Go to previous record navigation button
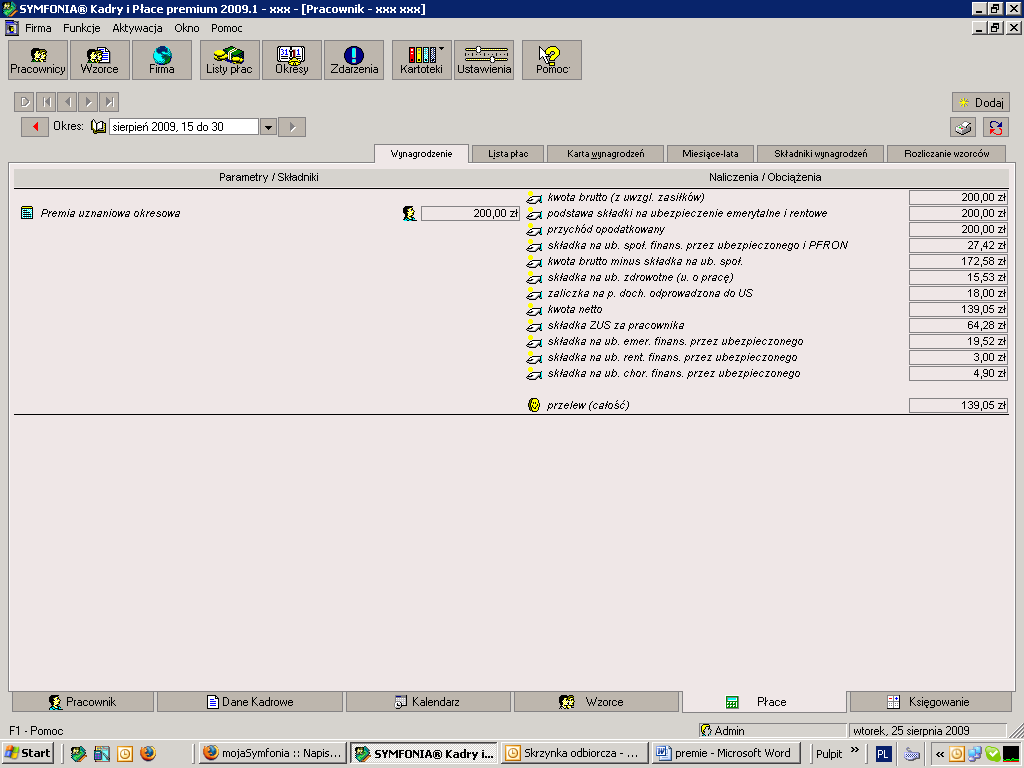The height and width of the screenshot is (768, 1024). click(67, 102)
